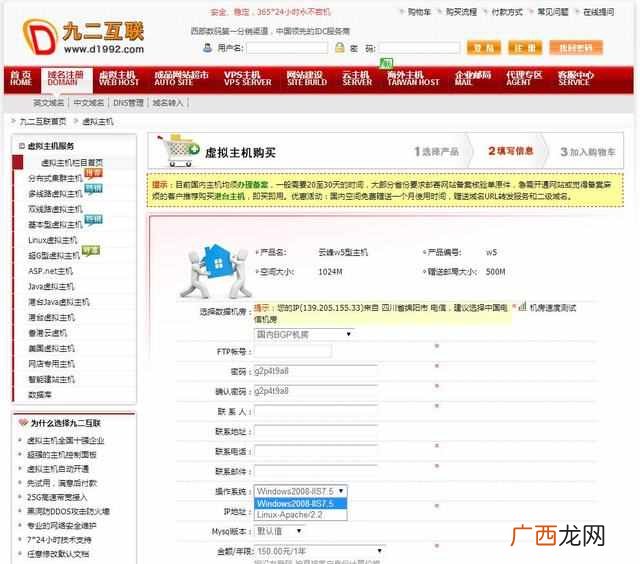Click the bar-chart icon next to 机房速度测试
Viewport: 640px width, 564px height.
pos(522,306)
